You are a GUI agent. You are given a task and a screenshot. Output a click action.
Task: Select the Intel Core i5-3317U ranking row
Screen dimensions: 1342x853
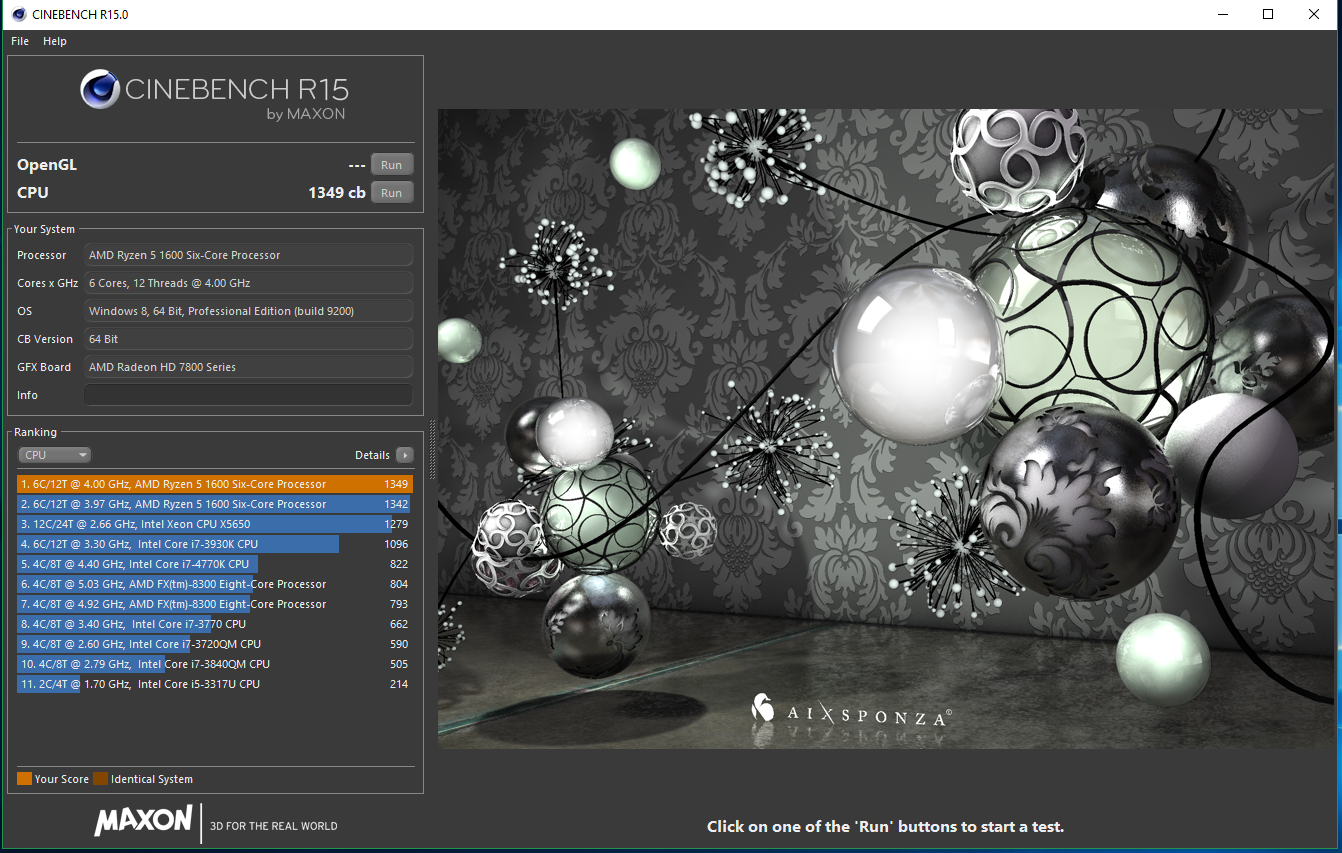point(215,684)
